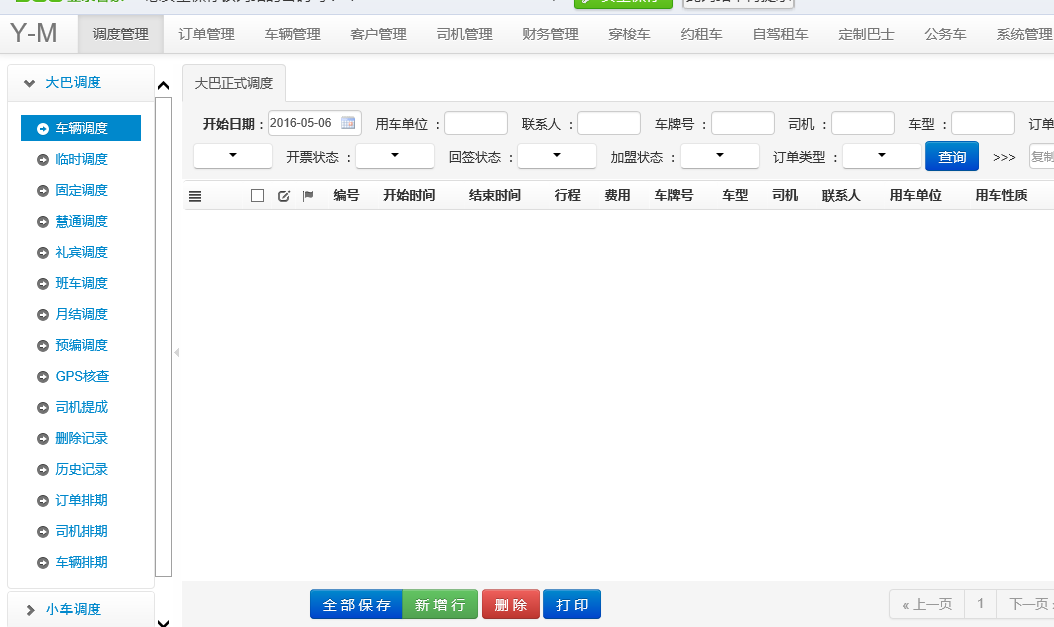Toggle the select-all checkbox in table header
Viewport: 1054px width, 627px height.
click(x=257, y=196)
